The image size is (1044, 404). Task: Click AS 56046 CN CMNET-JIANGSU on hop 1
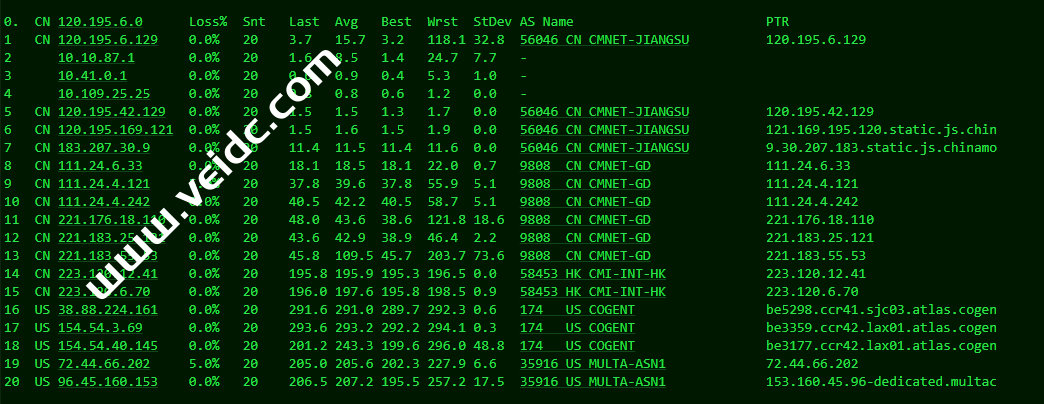pyautogui.click(x=605, y=39)
